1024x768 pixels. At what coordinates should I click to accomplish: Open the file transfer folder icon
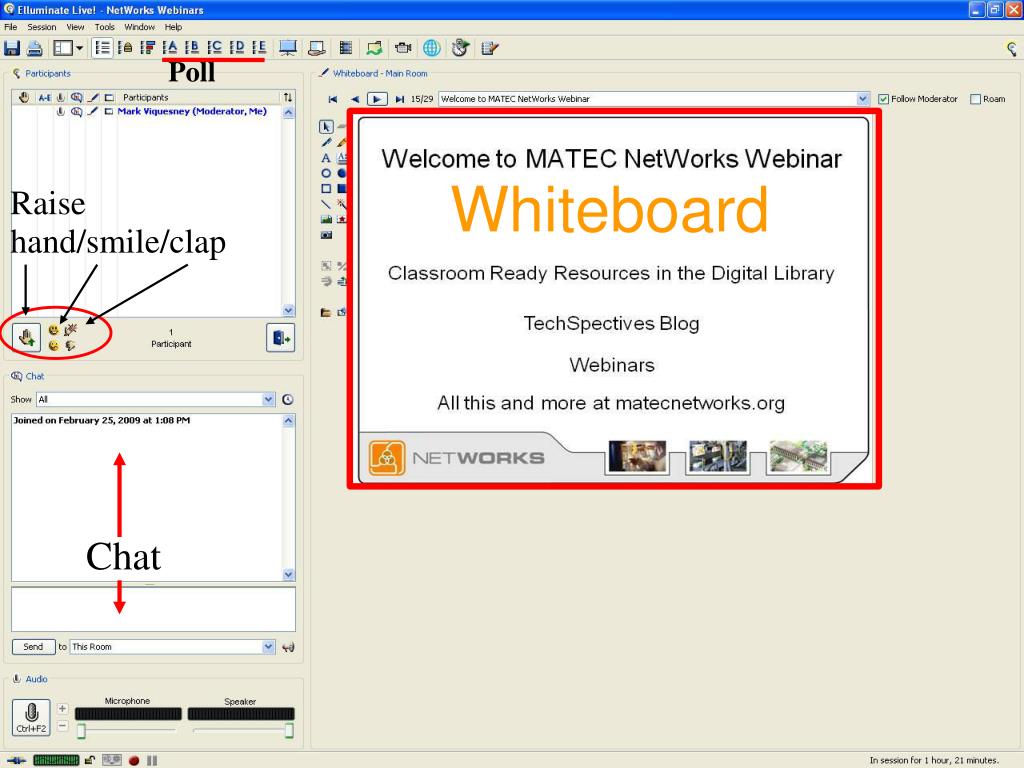tap(374, 48)
